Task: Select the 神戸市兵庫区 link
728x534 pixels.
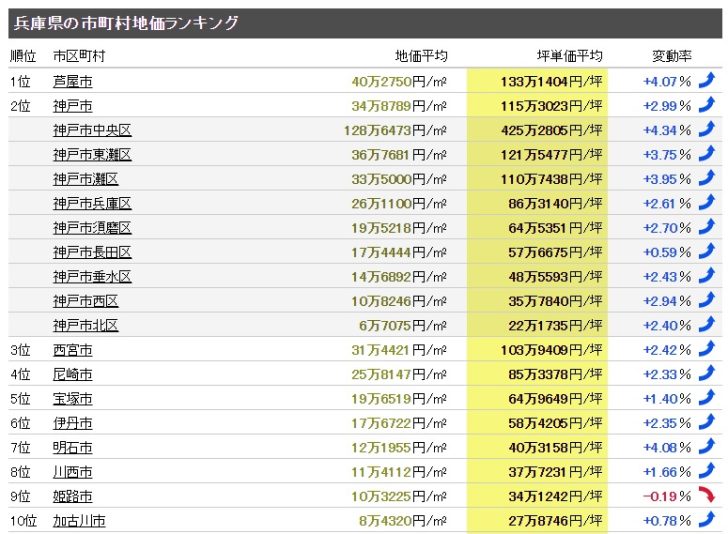Action: pyautogui.click(x=92, y=203)
